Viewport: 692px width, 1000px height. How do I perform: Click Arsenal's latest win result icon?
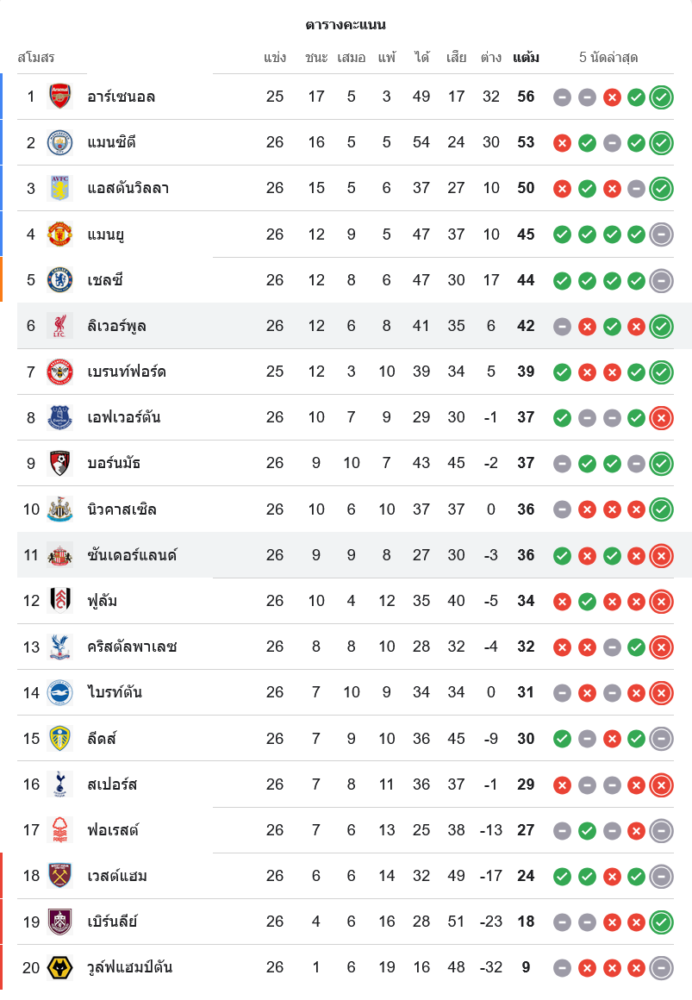(660, 97)
